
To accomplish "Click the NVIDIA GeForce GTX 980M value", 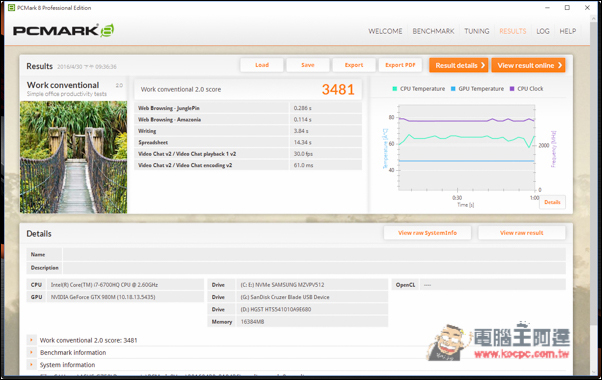I will coord(125,297).
